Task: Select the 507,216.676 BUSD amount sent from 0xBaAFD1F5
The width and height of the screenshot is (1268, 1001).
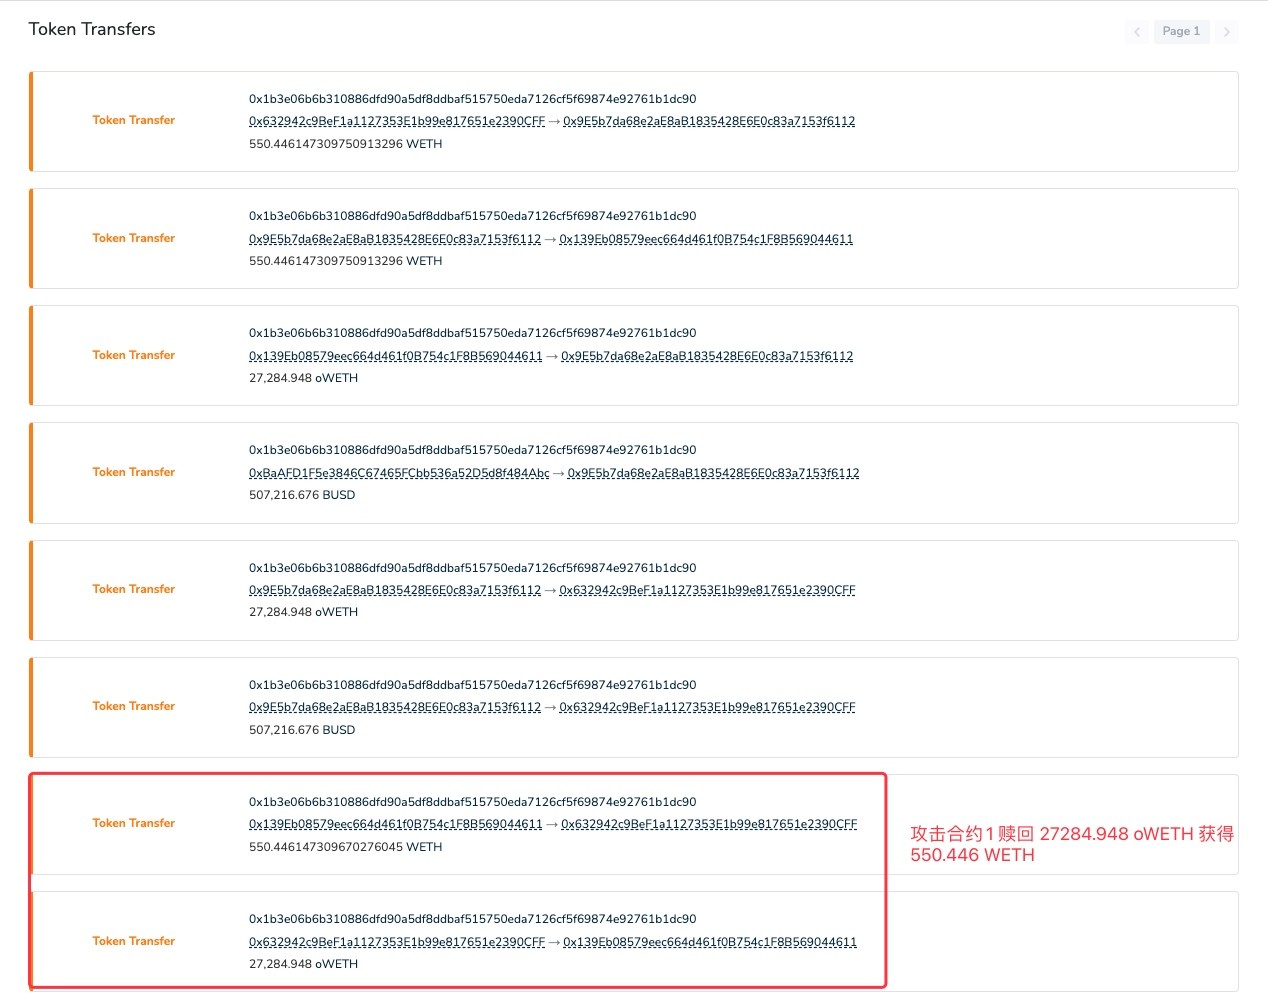Action: coord(302,495)
